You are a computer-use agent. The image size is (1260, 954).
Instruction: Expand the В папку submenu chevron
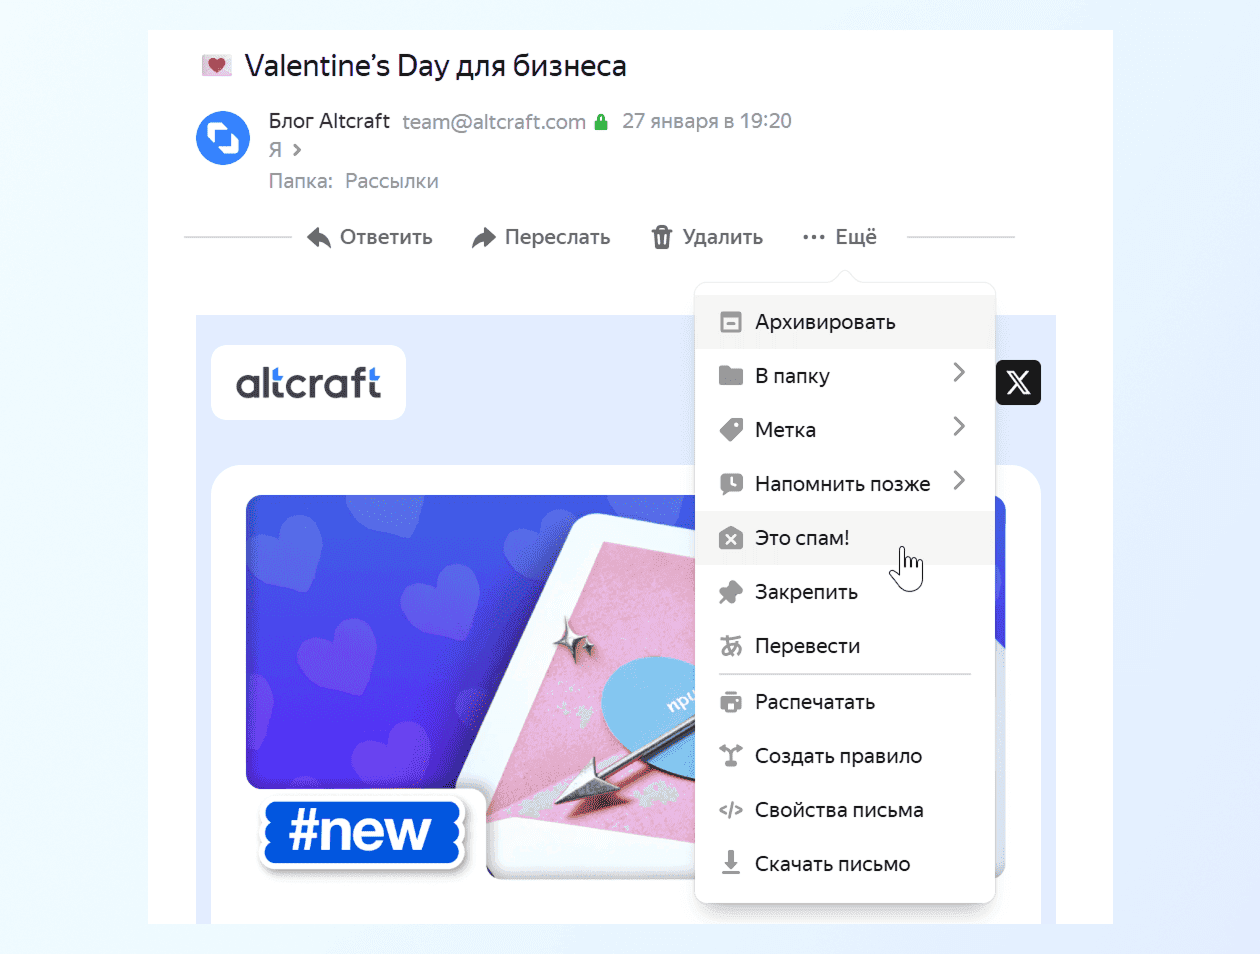tap(959, 373)
